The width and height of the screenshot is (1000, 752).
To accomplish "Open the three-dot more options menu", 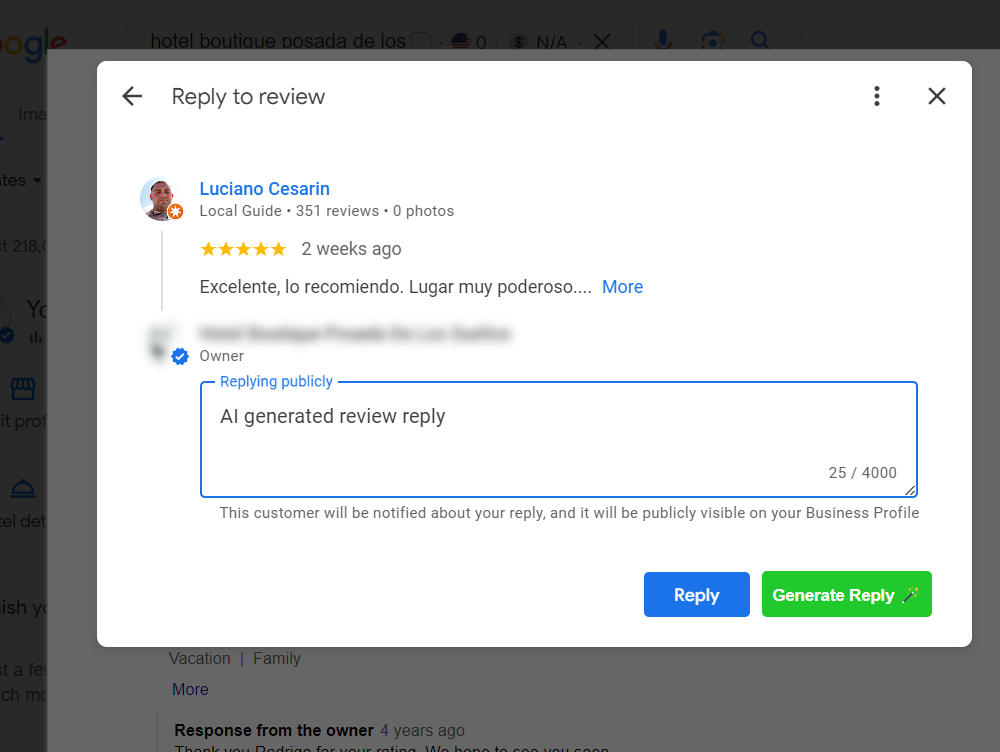I will tap(877, 96).
